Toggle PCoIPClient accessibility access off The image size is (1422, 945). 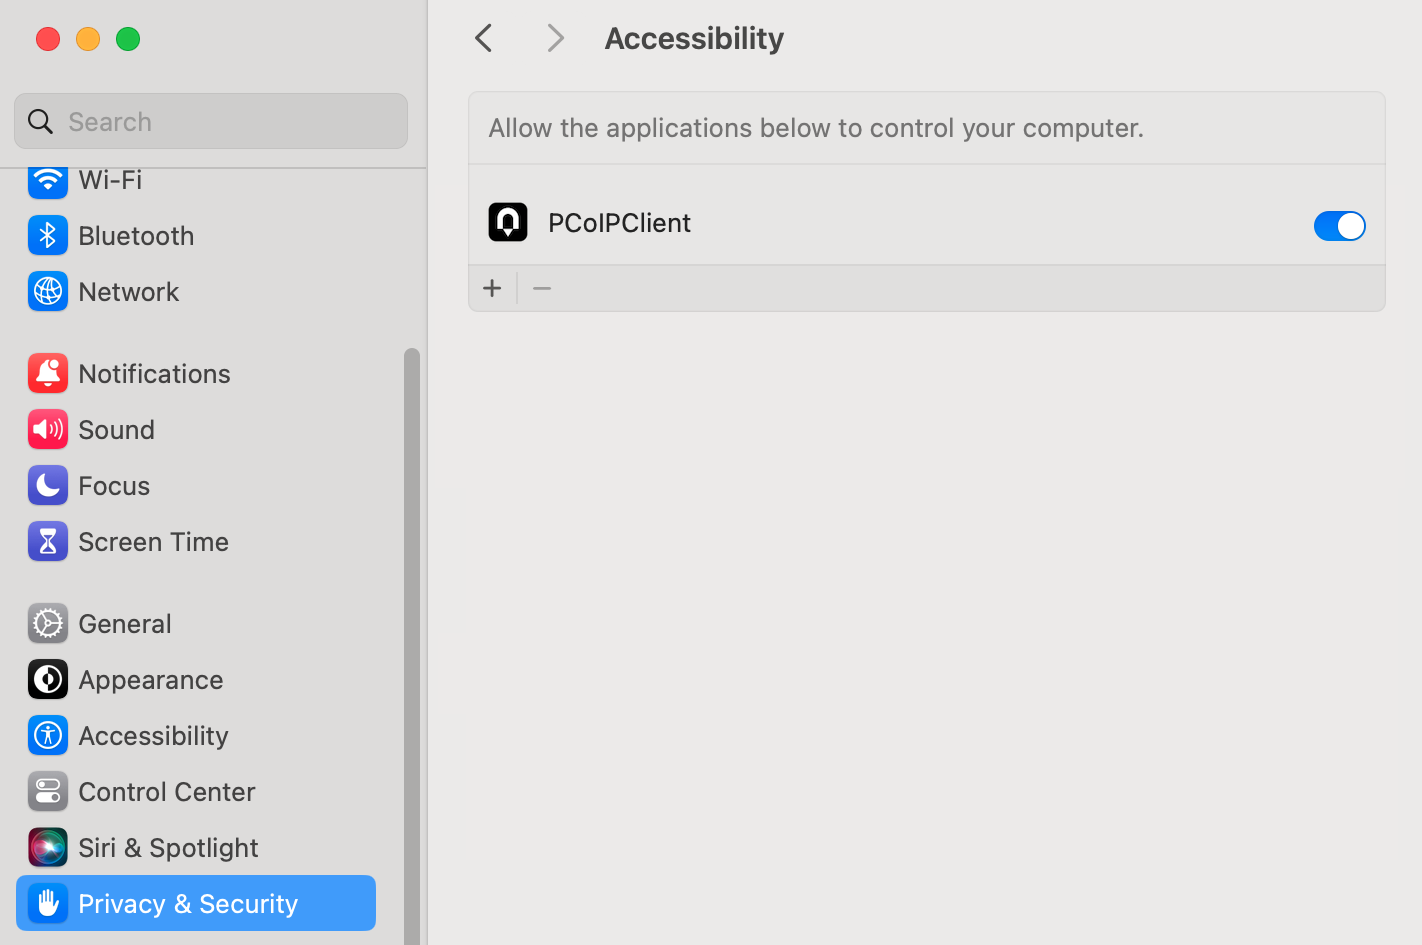1339,226
